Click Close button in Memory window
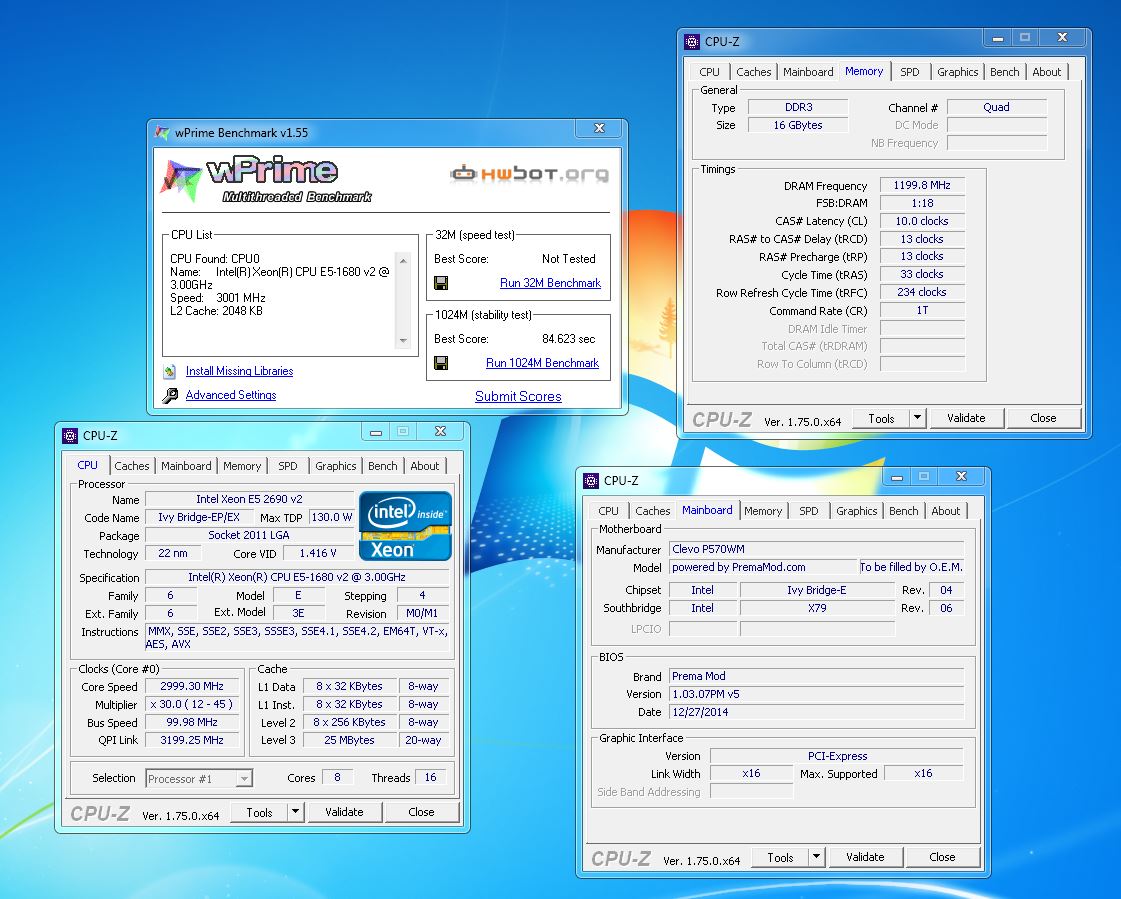The width and height of the screenshot is (1121, 899). (x=1043, y=418)
